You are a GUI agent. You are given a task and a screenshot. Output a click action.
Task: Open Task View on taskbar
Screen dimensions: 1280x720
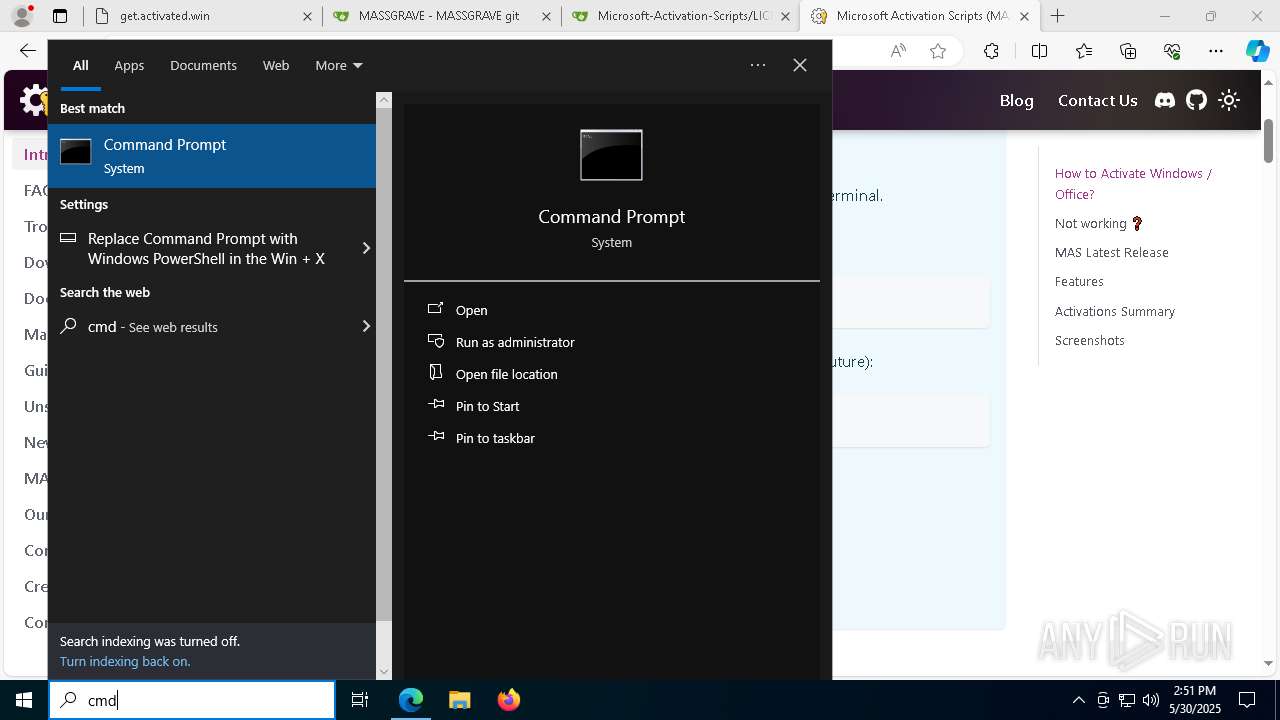pyautogui.click(x=360, y=700)
